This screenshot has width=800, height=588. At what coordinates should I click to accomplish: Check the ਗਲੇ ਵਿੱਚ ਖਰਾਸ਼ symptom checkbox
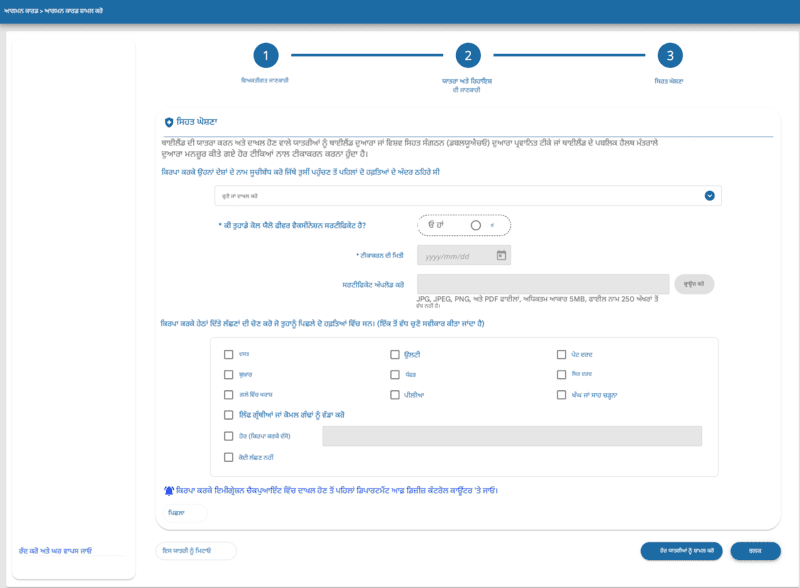[x=229, y=395]
